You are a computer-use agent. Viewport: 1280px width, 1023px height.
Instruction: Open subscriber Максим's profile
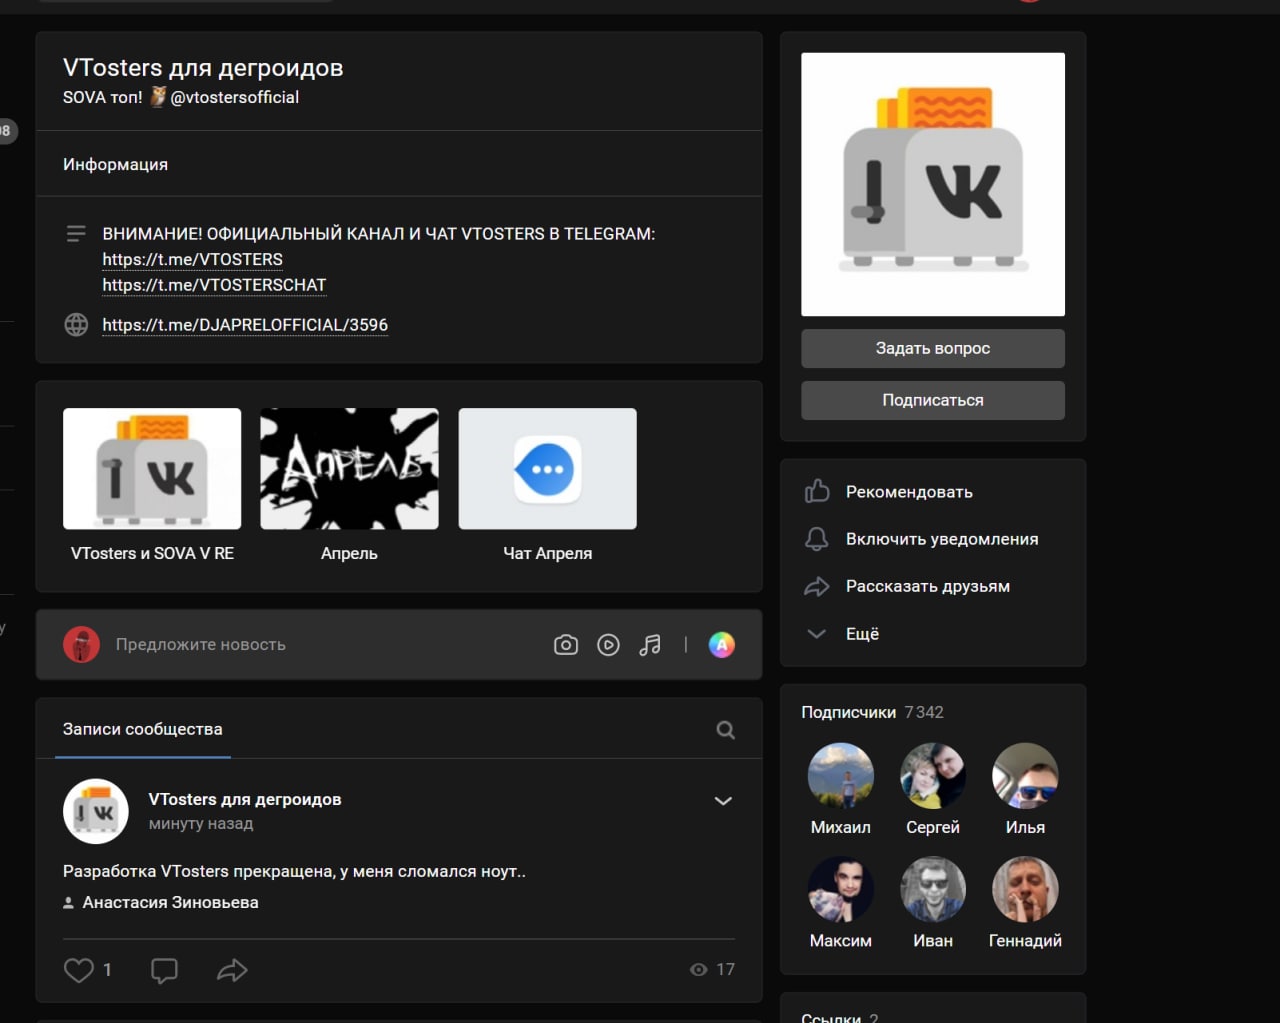pos(840,889)
